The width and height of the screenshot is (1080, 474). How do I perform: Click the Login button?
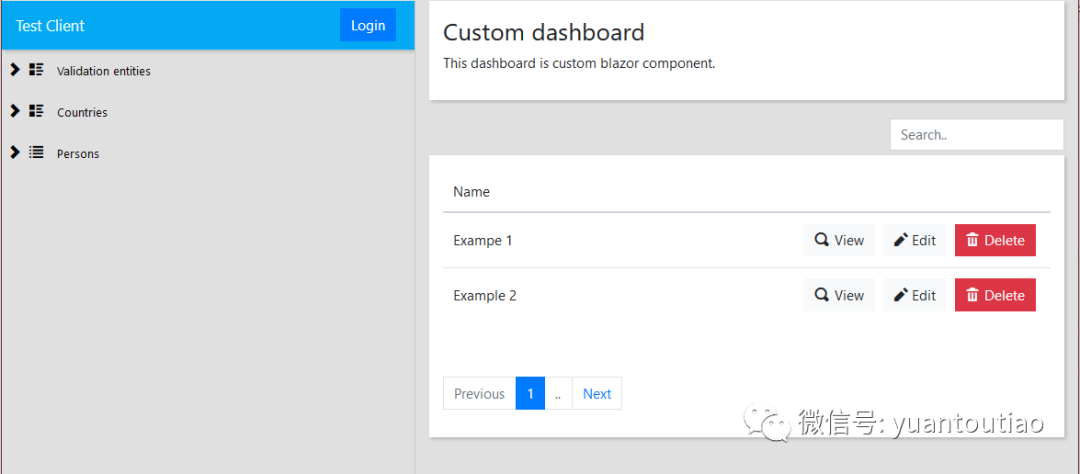[368, 25]
